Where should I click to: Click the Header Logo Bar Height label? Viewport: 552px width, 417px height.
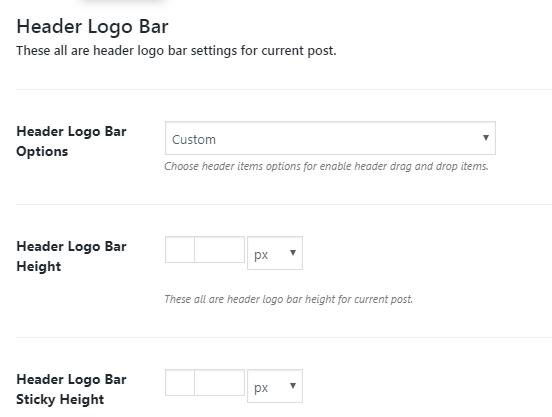pyautogui.click(x=71, y=257)
